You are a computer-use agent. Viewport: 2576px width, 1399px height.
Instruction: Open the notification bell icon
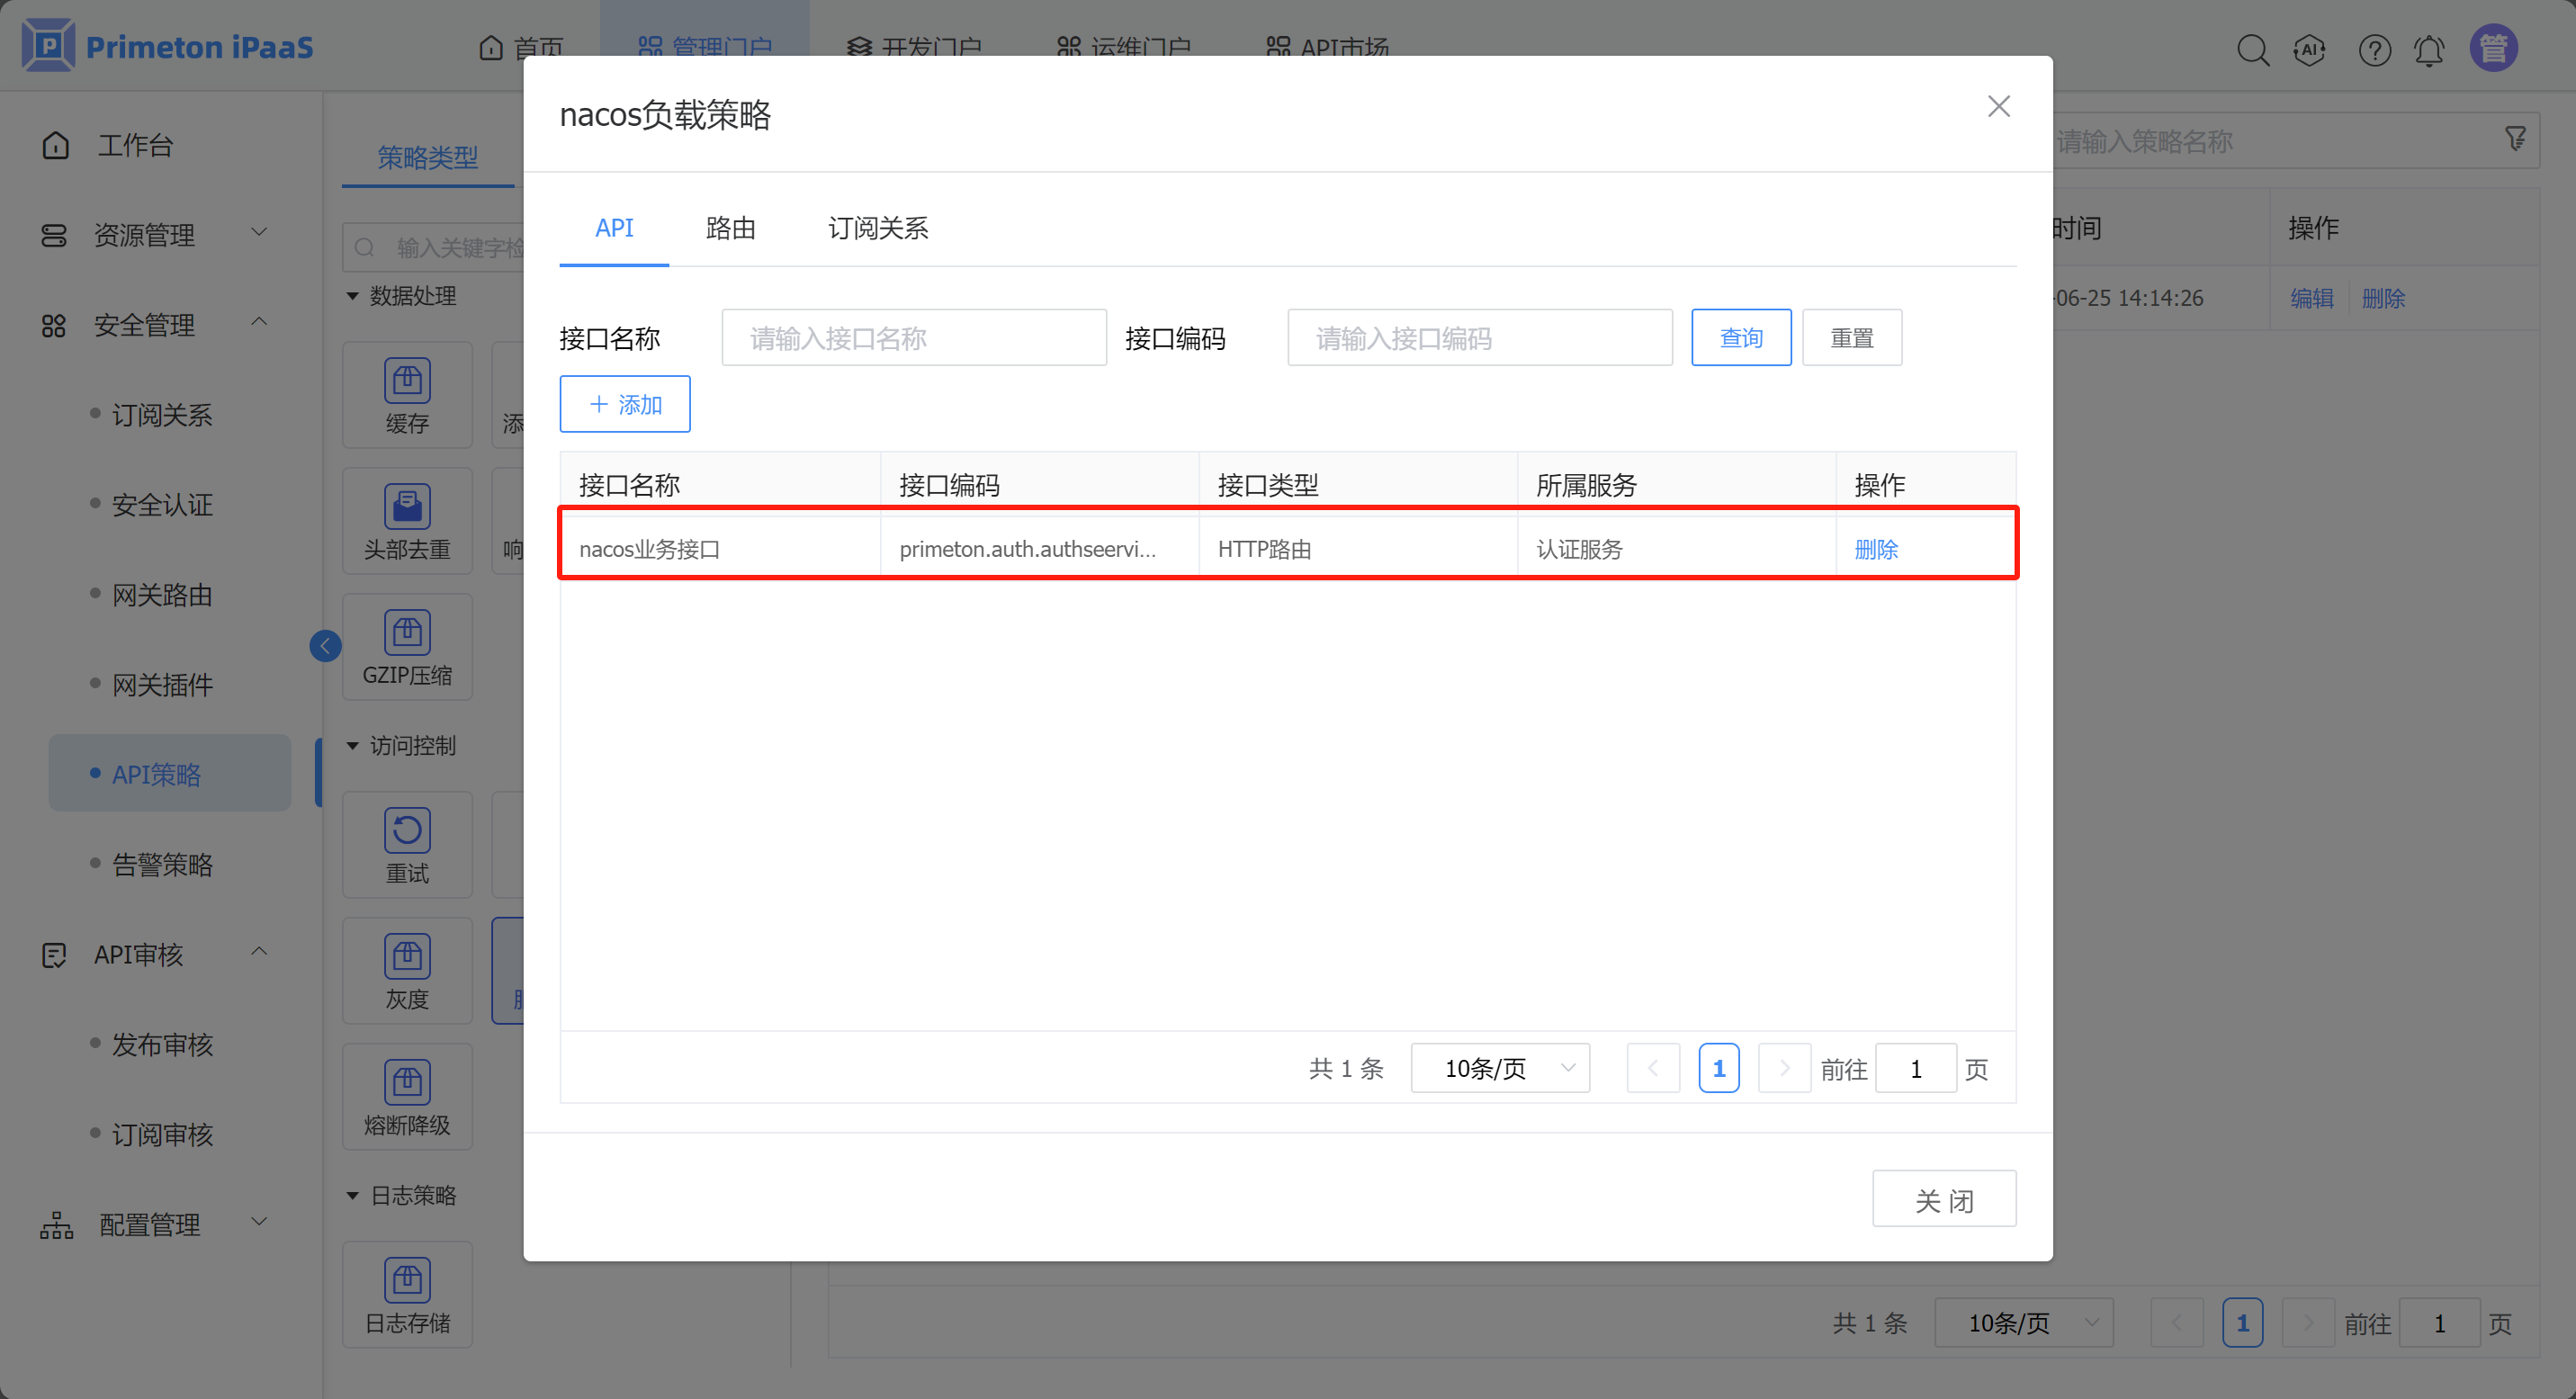[2429, 49]
